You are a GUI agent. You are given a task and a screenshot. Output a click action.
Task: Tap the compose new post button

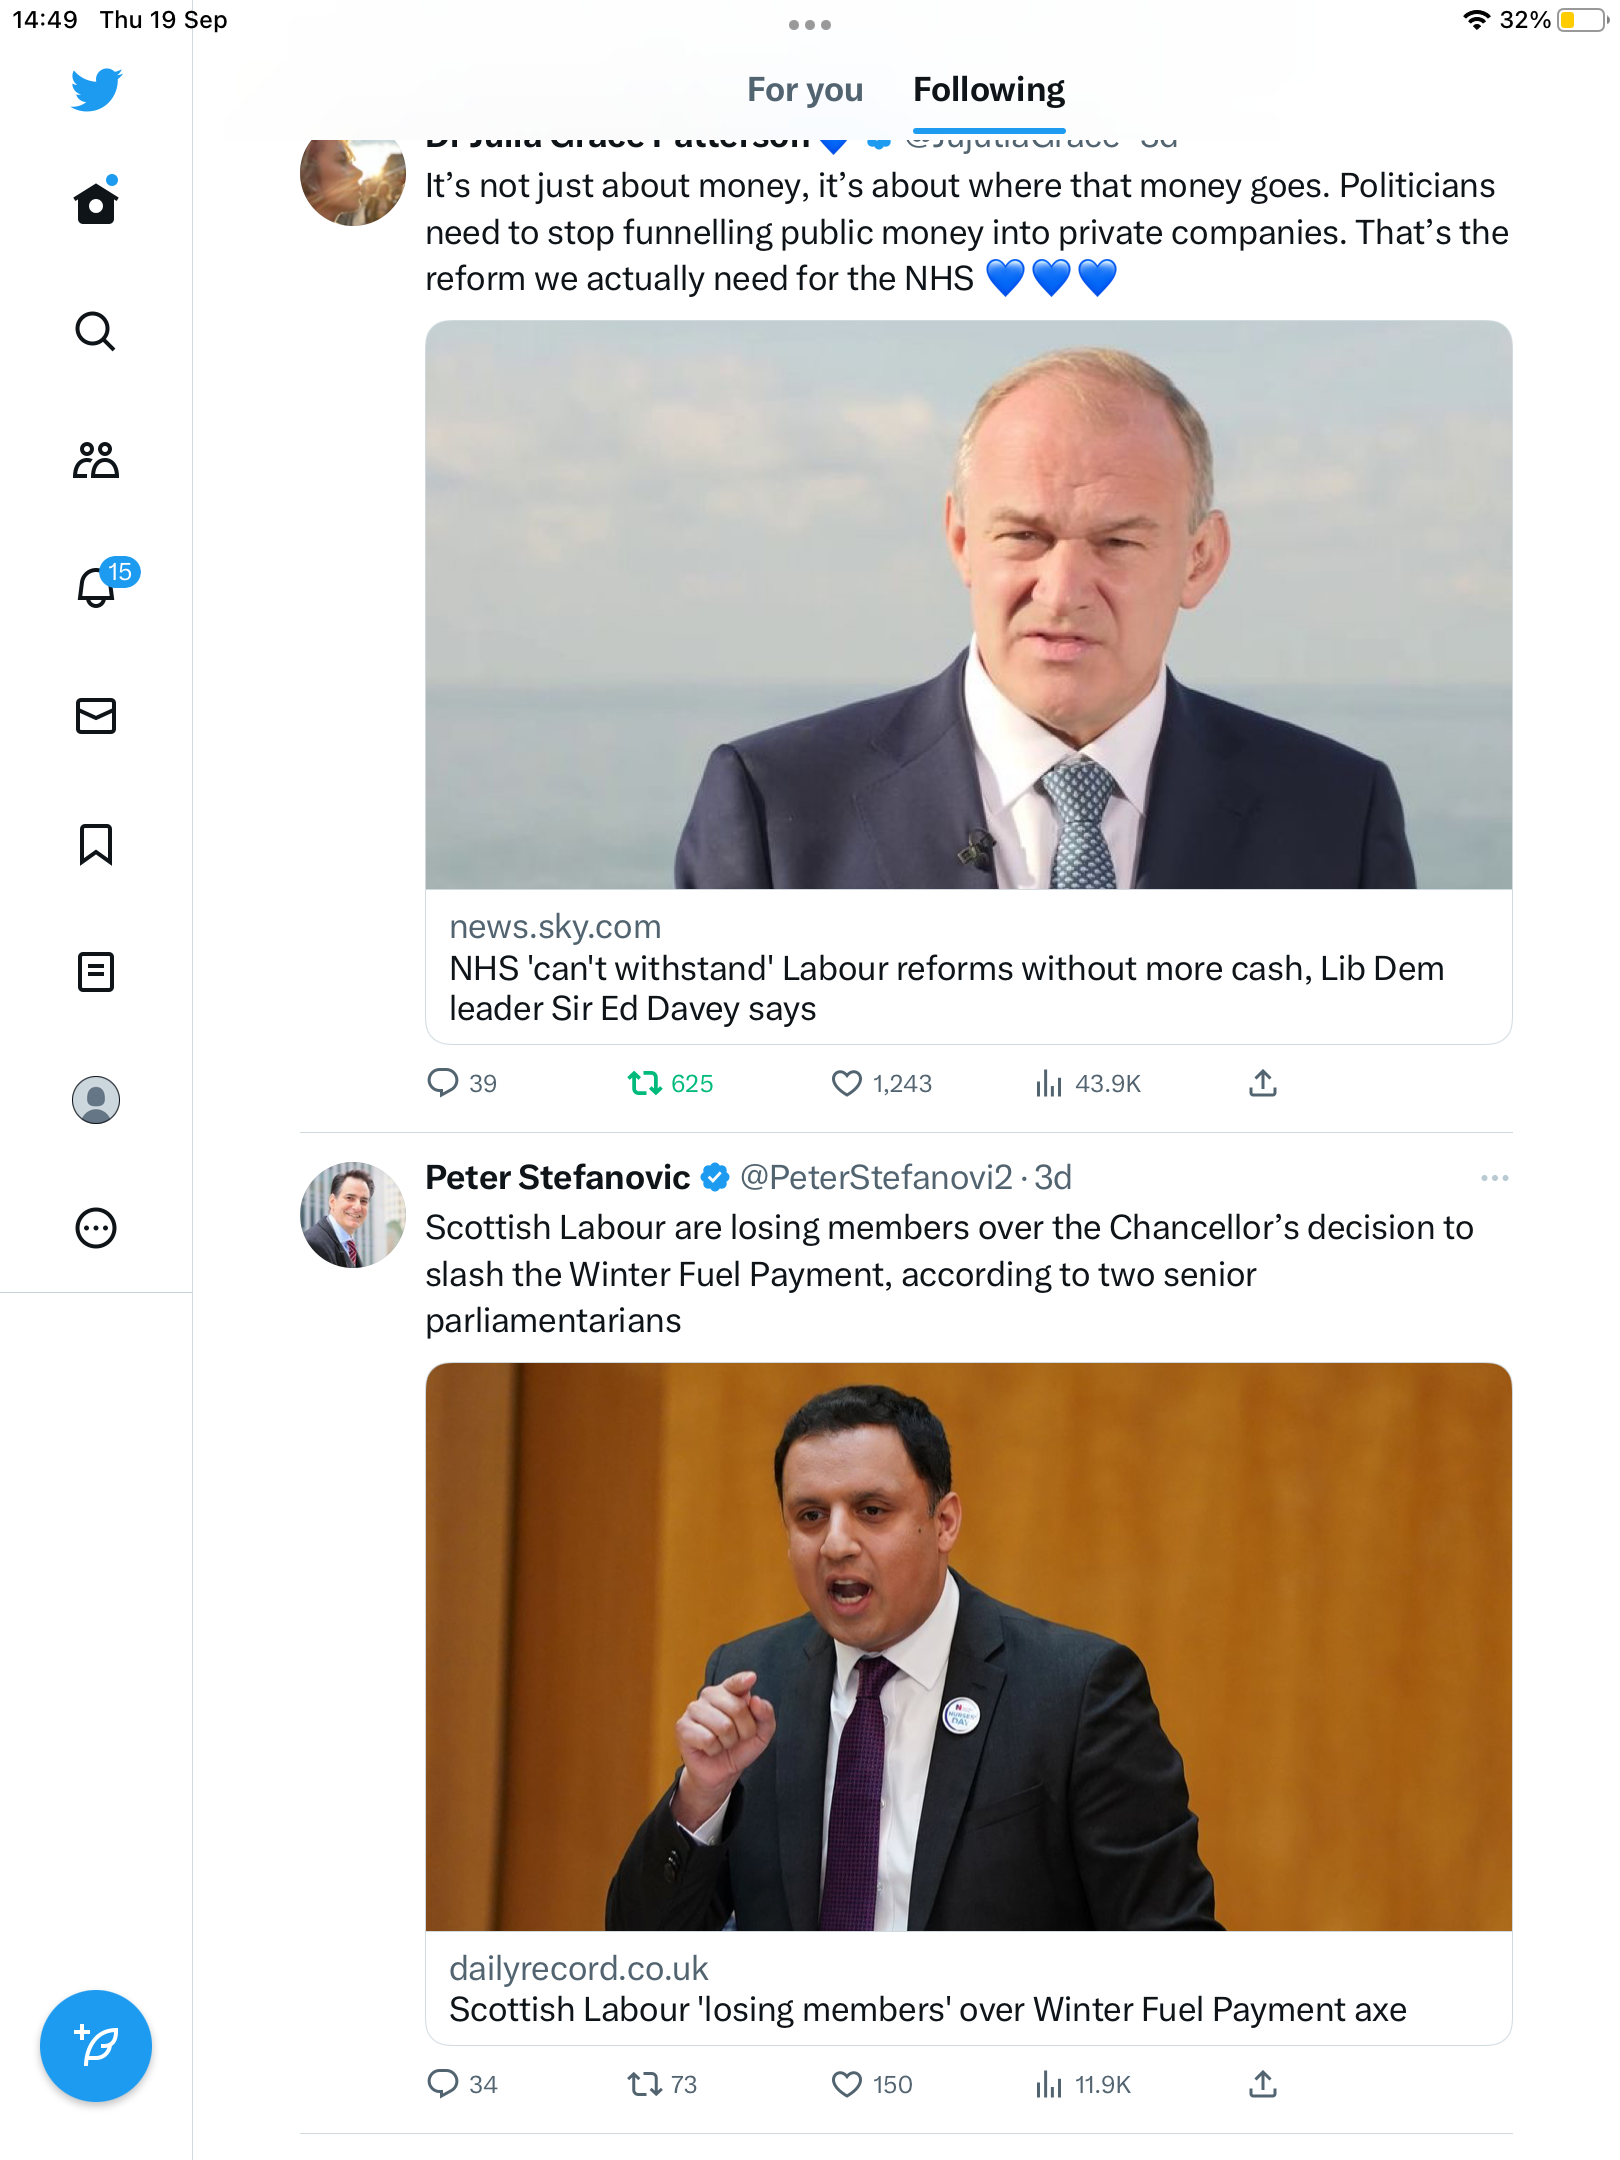96,2046
